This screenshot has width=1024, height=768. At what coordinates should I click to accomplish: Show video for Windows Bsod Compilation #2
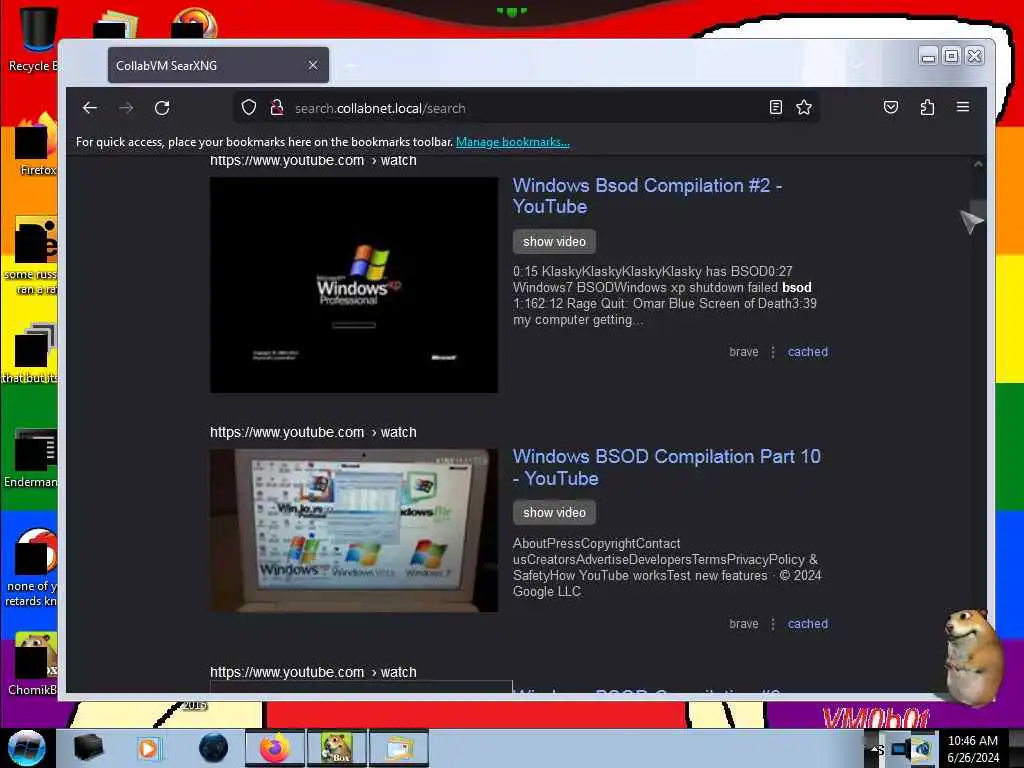(x=554, y=241)
